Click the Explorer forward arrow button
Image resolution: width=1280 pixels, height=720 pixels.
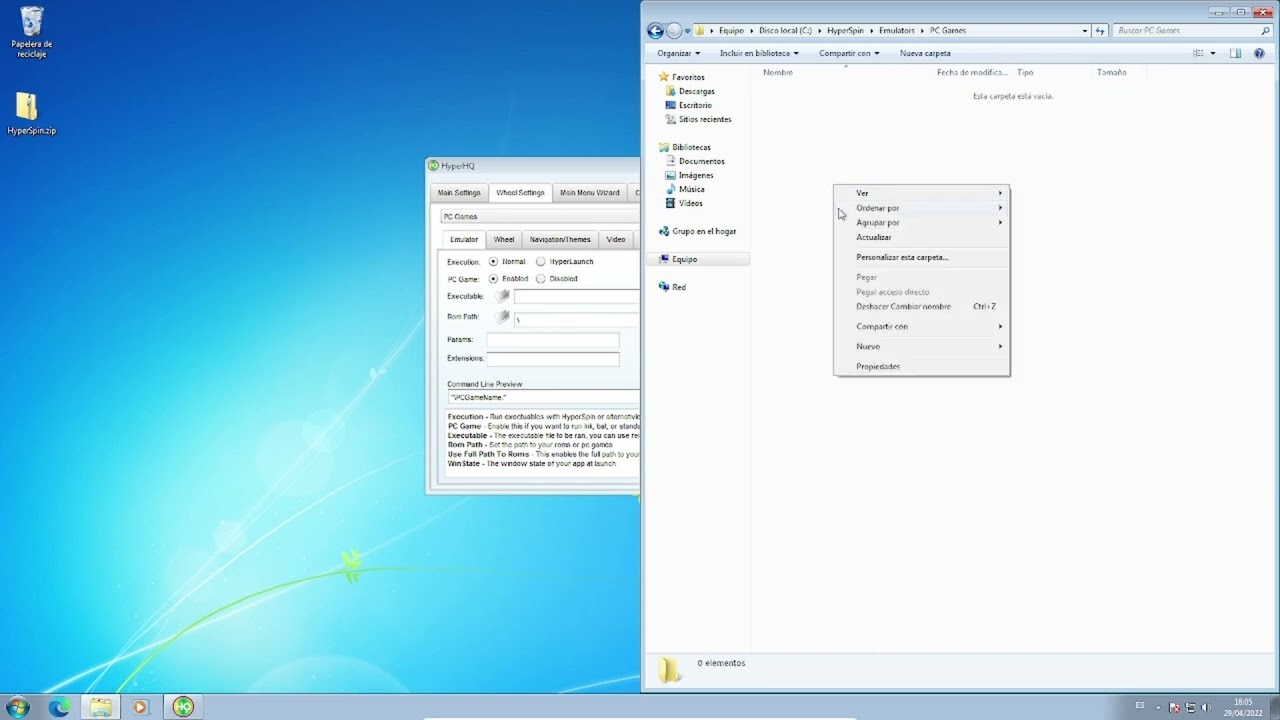(x=674, y=31)
